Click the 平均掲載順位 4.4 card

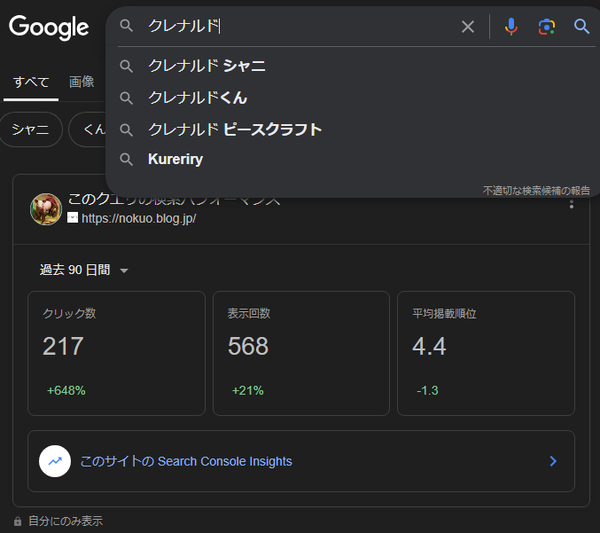[x=486, y=353]
